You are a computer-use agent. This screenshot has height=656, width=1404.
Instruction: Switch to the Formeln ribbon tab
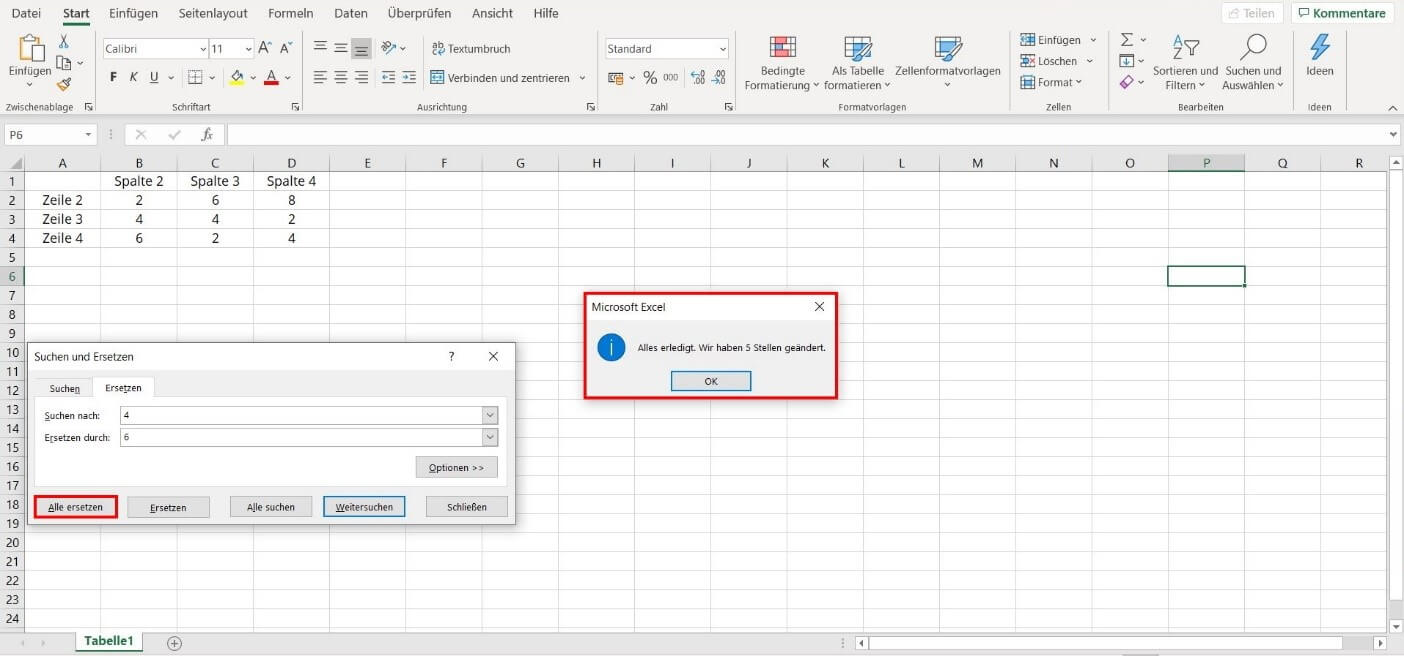click(291, 13)
